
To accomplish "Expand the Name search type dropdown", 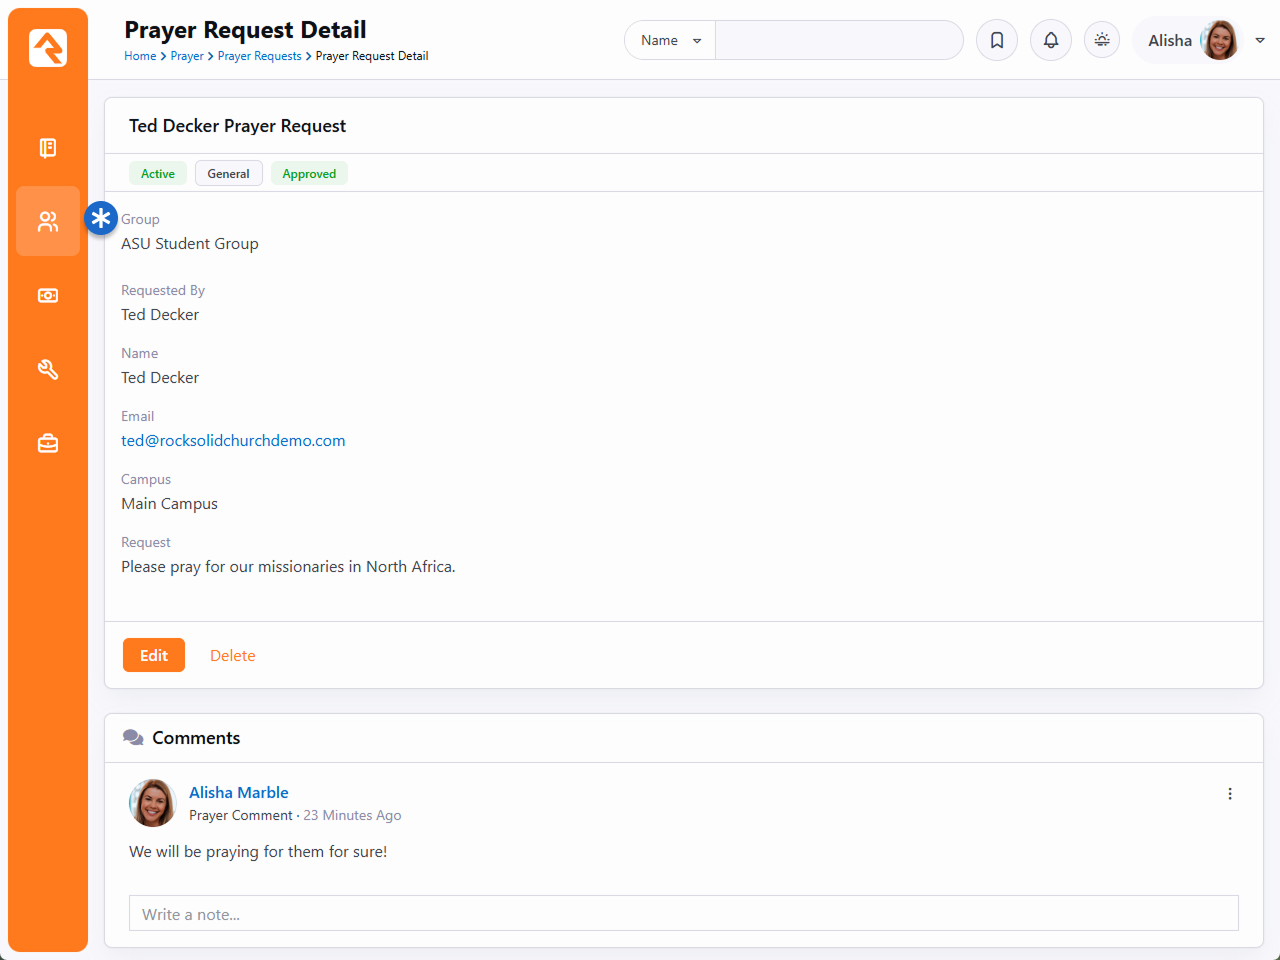I will 670,40.
